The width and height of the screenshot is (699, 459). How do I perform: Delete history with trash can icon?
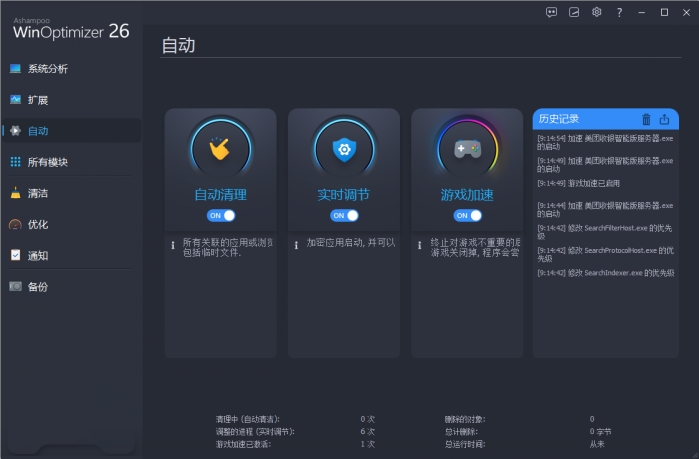646,119
